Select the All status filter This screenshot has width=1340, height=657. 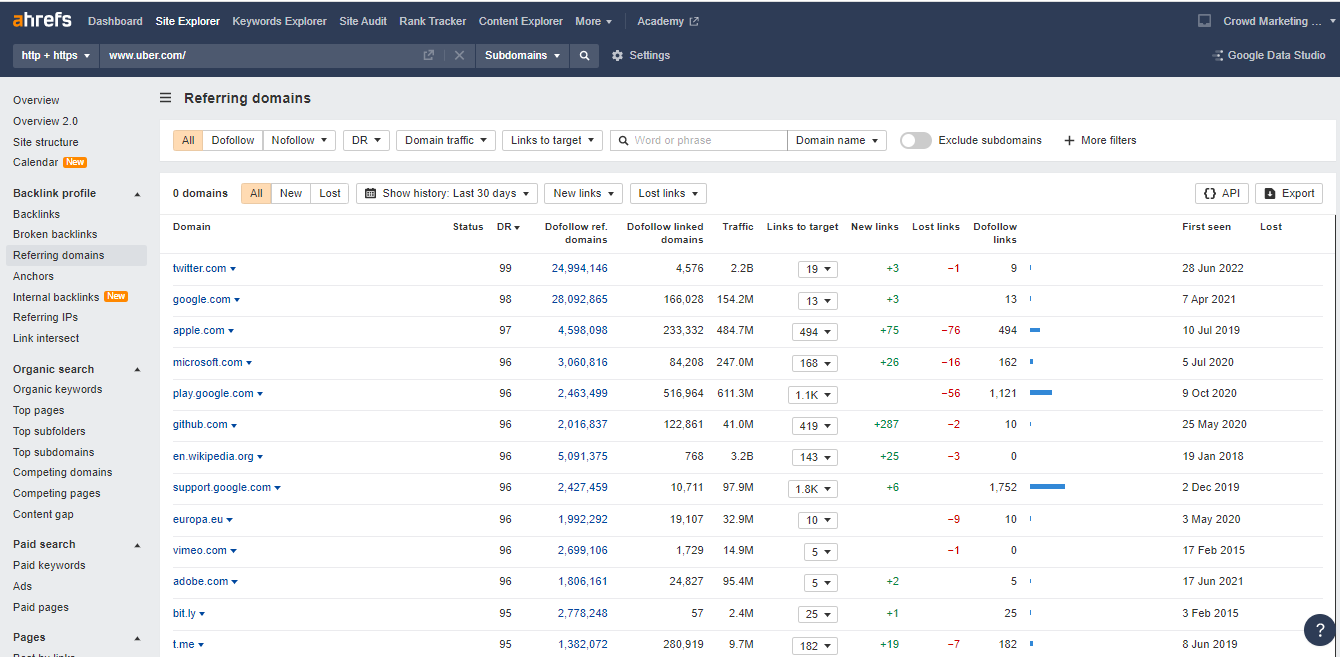coord(256,193)
